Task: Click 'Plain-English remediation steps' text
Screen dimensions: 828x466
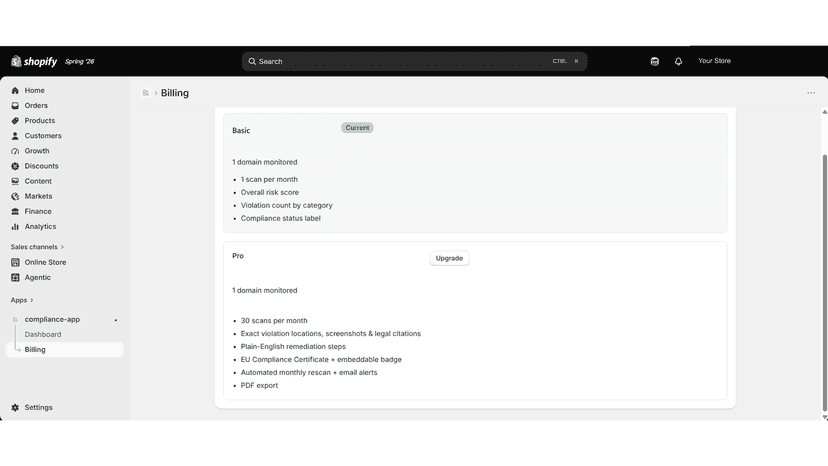Action: point(293,347)
